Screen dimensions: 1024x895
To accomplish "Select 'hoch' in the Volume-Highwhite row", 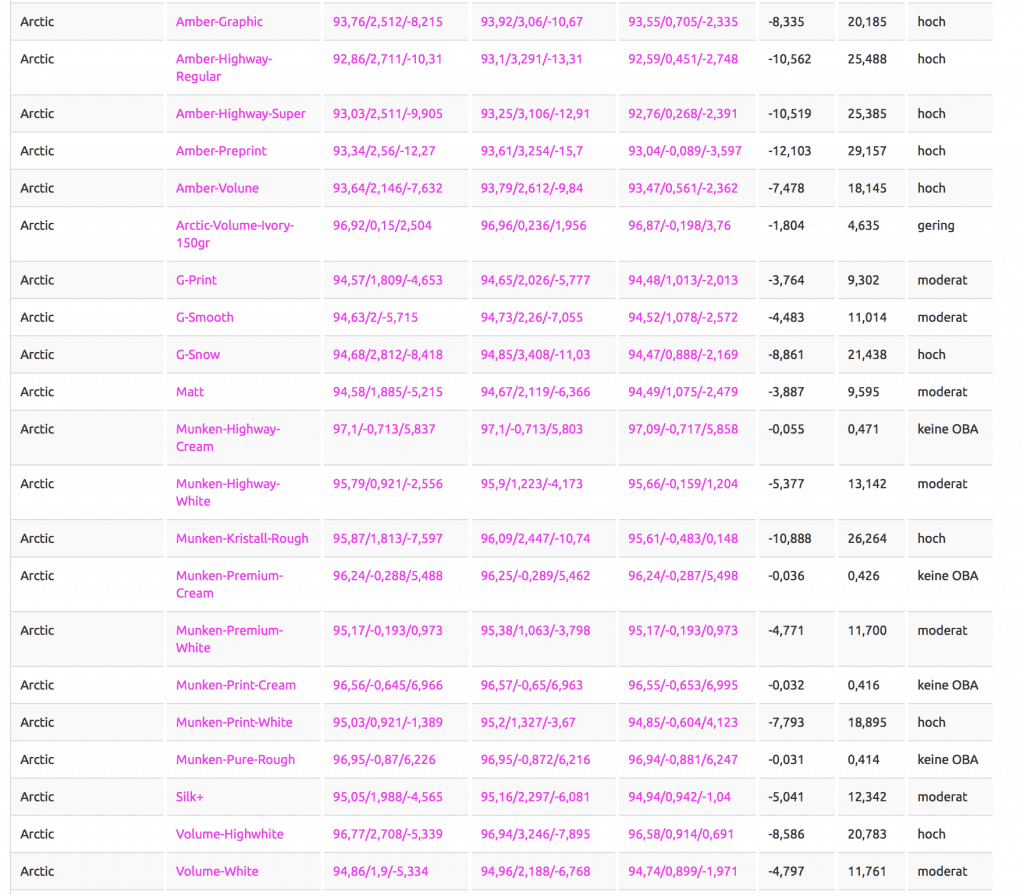I will tap(931, 834).
